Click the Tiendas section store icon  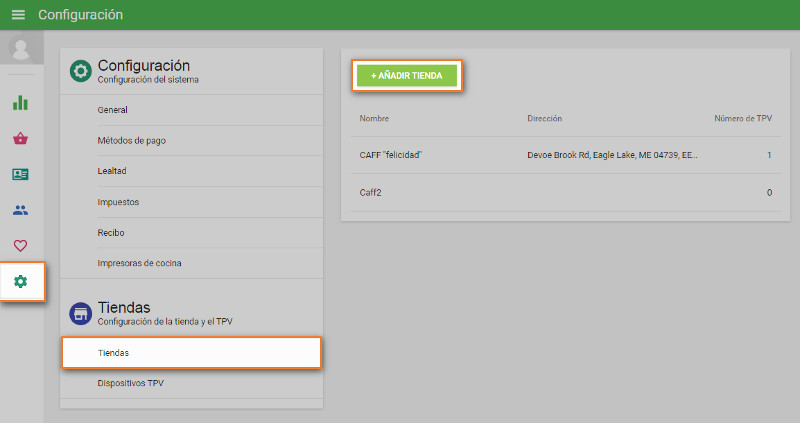pyautogui.click(x=81, y=313)
